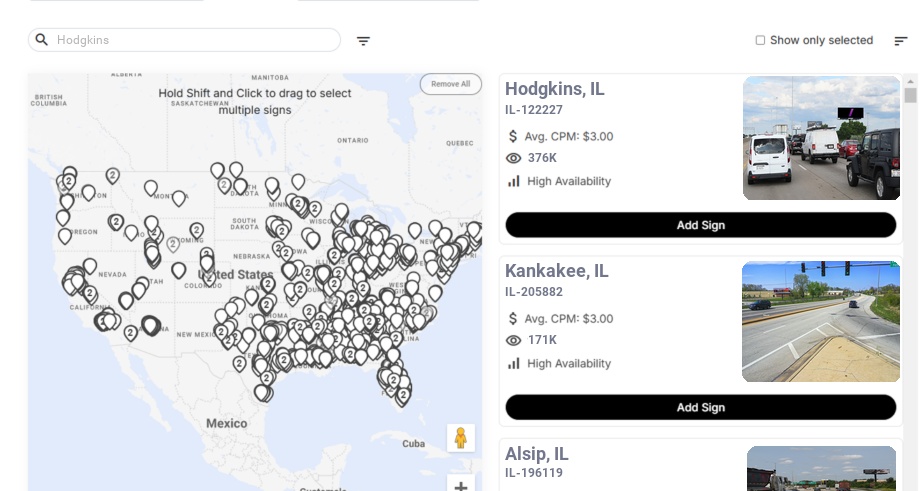The image size is (920, 491).
Task: Click the Hodgkins, IL listing title
Action: pyautogui.click(x=555, y=89)
